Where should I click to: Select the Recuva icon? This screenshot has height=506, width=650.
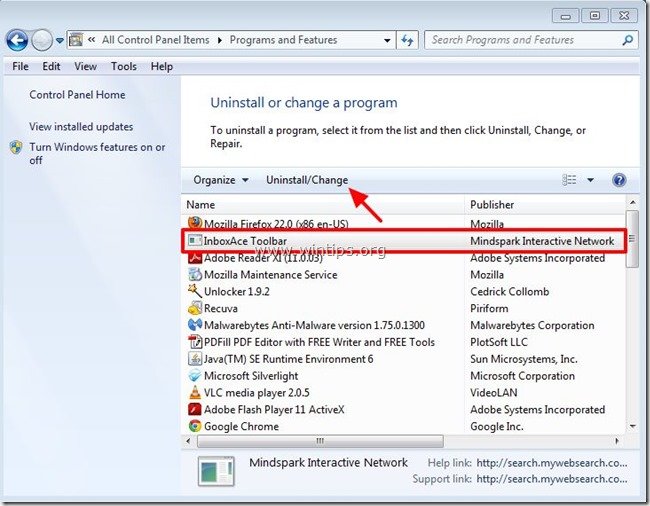(x=195, y=308)
